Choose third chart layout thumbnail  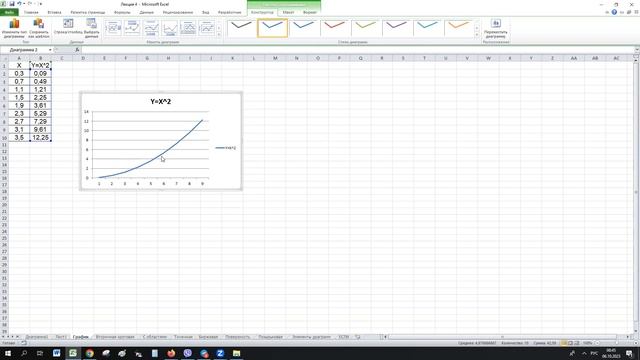[x=151, y=28]
